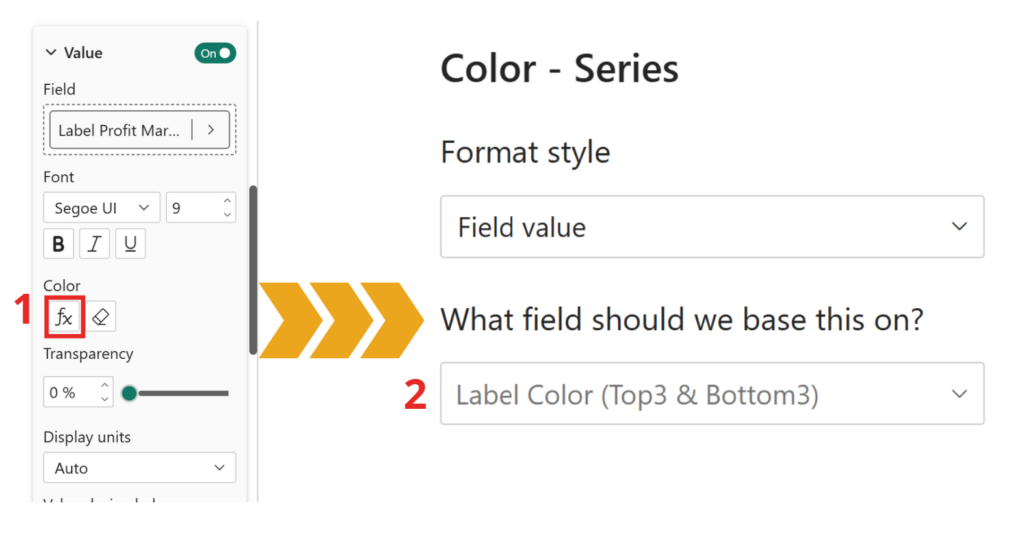Turn off the Value toggle switch
The image size is (1024, 546).
215,53
